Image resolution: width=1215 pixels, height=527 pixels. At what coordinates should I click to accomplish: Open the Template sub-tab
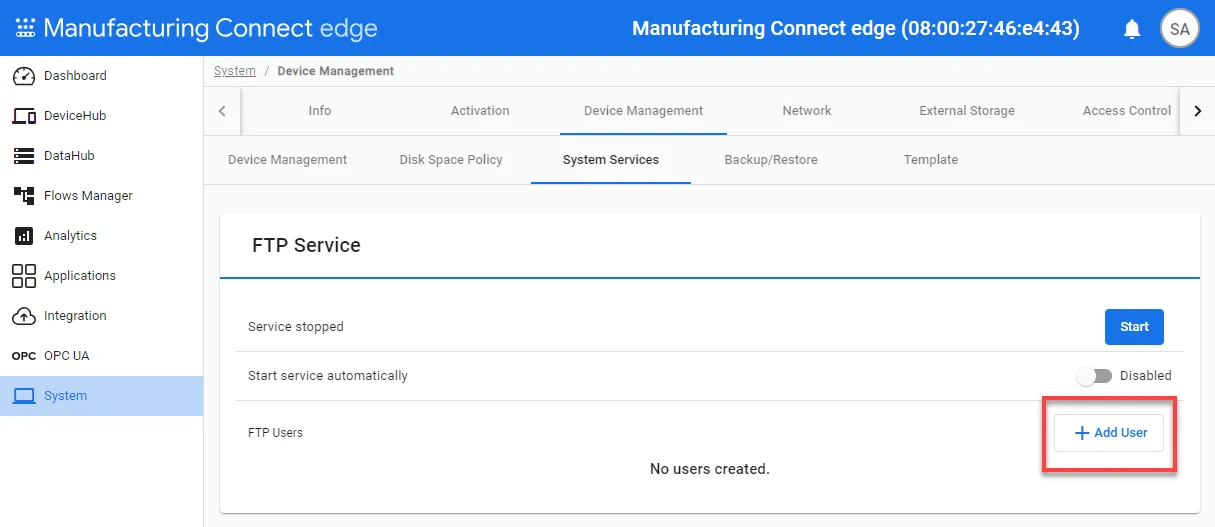pos(931,160)
